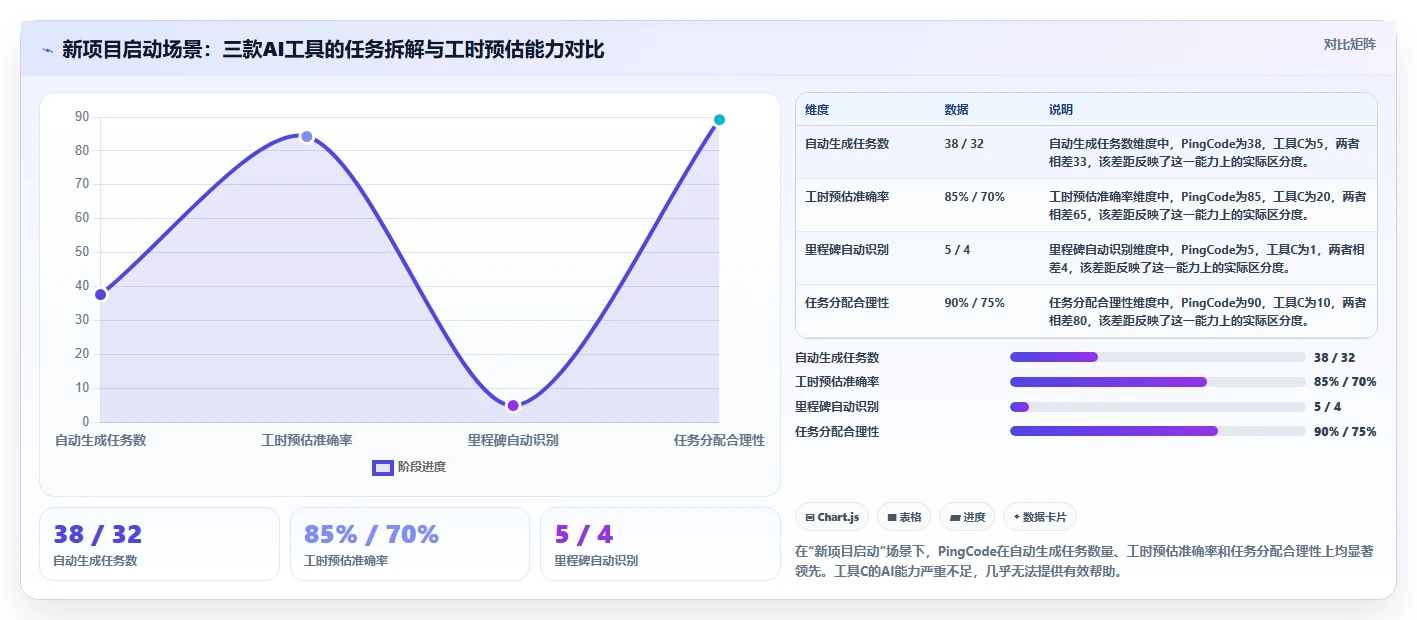Click the 表格 tag chip
The height and width of the screenshot is (620, 1417).
coord(904,517)
